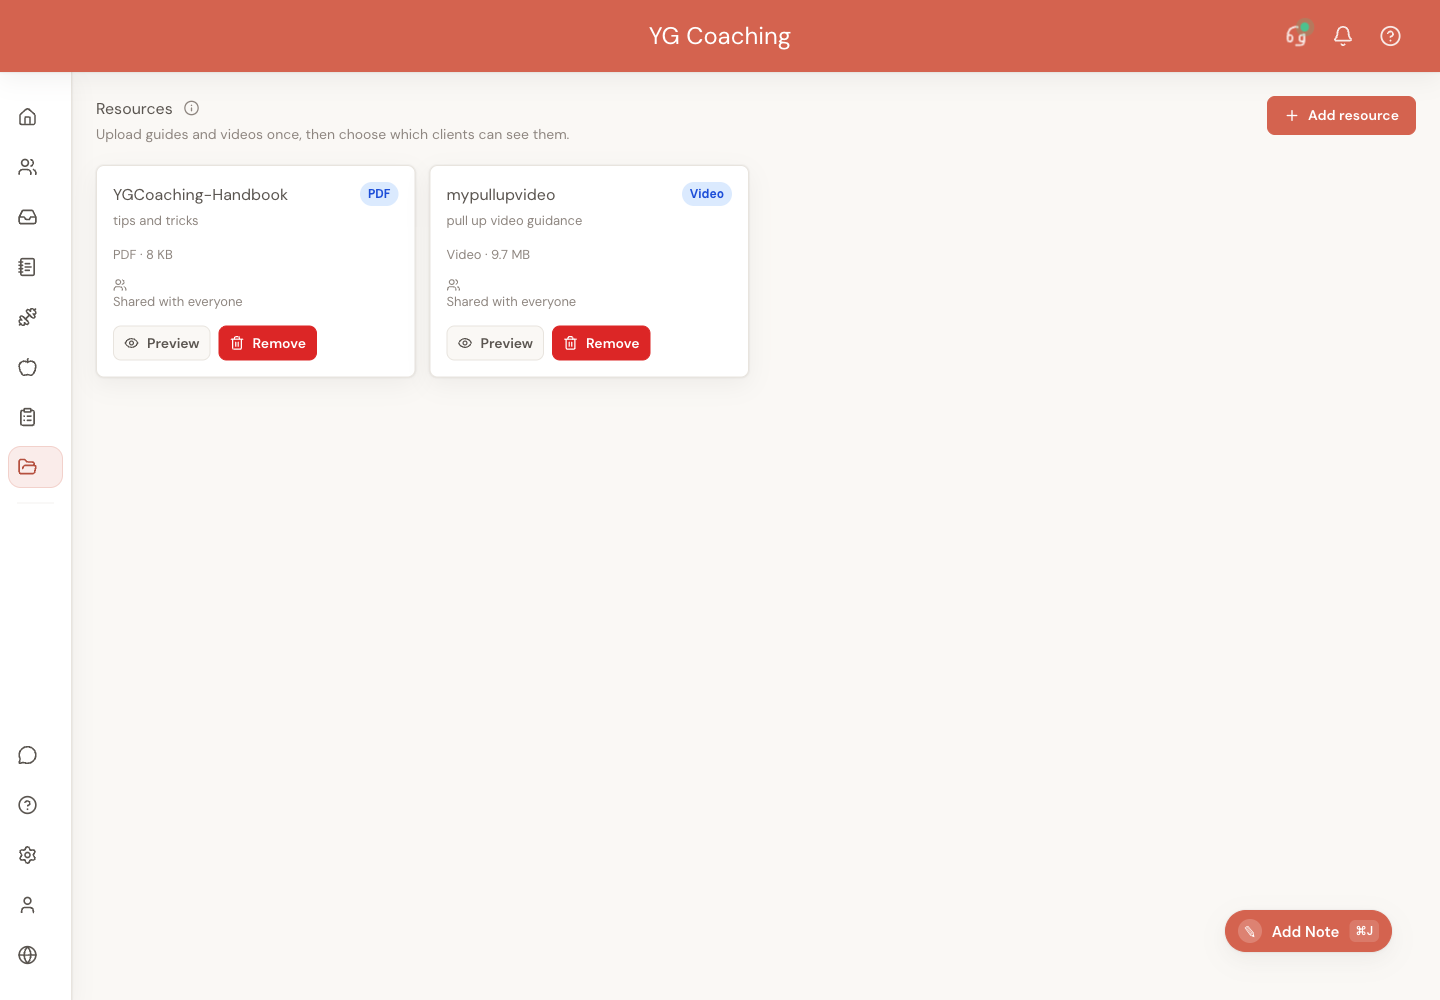Open the apple nutrition icon in sidebar
The image size is (1440, 1000).
point(28,367)
